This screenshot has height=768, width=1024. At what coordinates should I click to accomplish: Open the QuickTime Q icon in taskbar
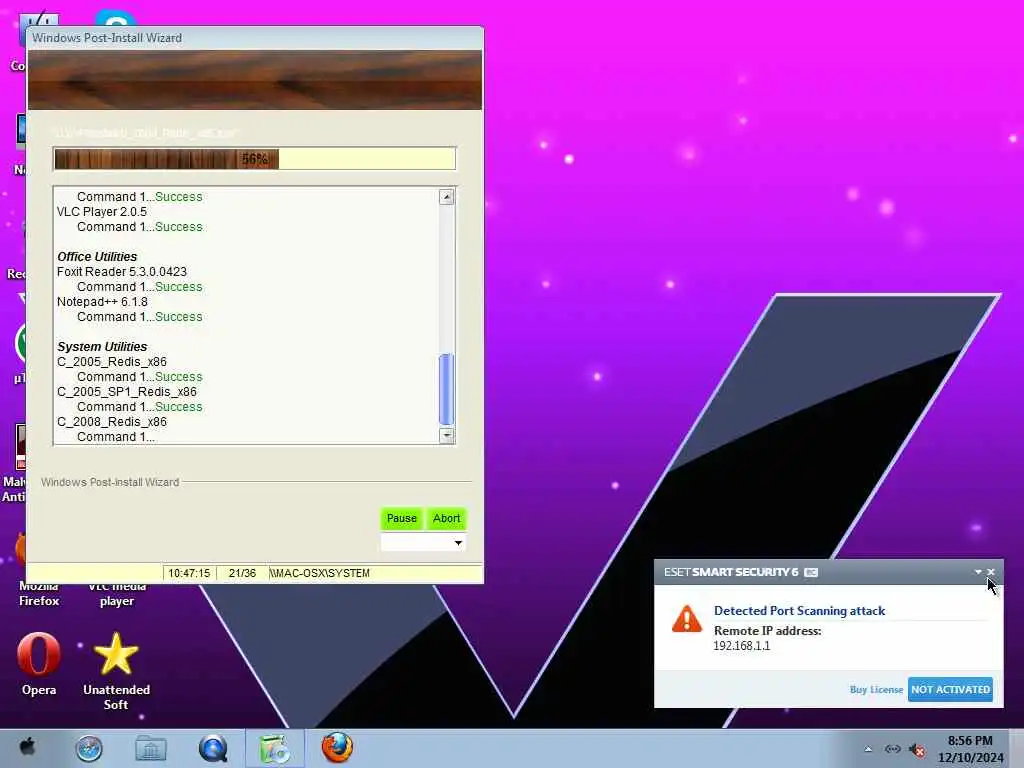click(213, 748)
